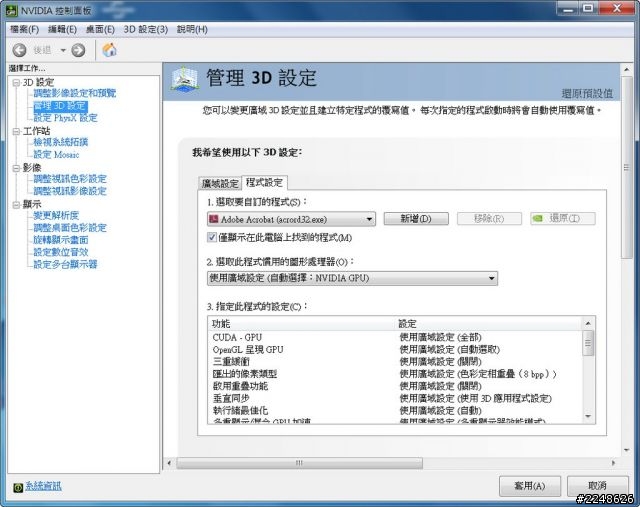Select 設定多台顯示器 in the tree
Image resolution: width=640 pixels, height=507 pixels.
65,265
